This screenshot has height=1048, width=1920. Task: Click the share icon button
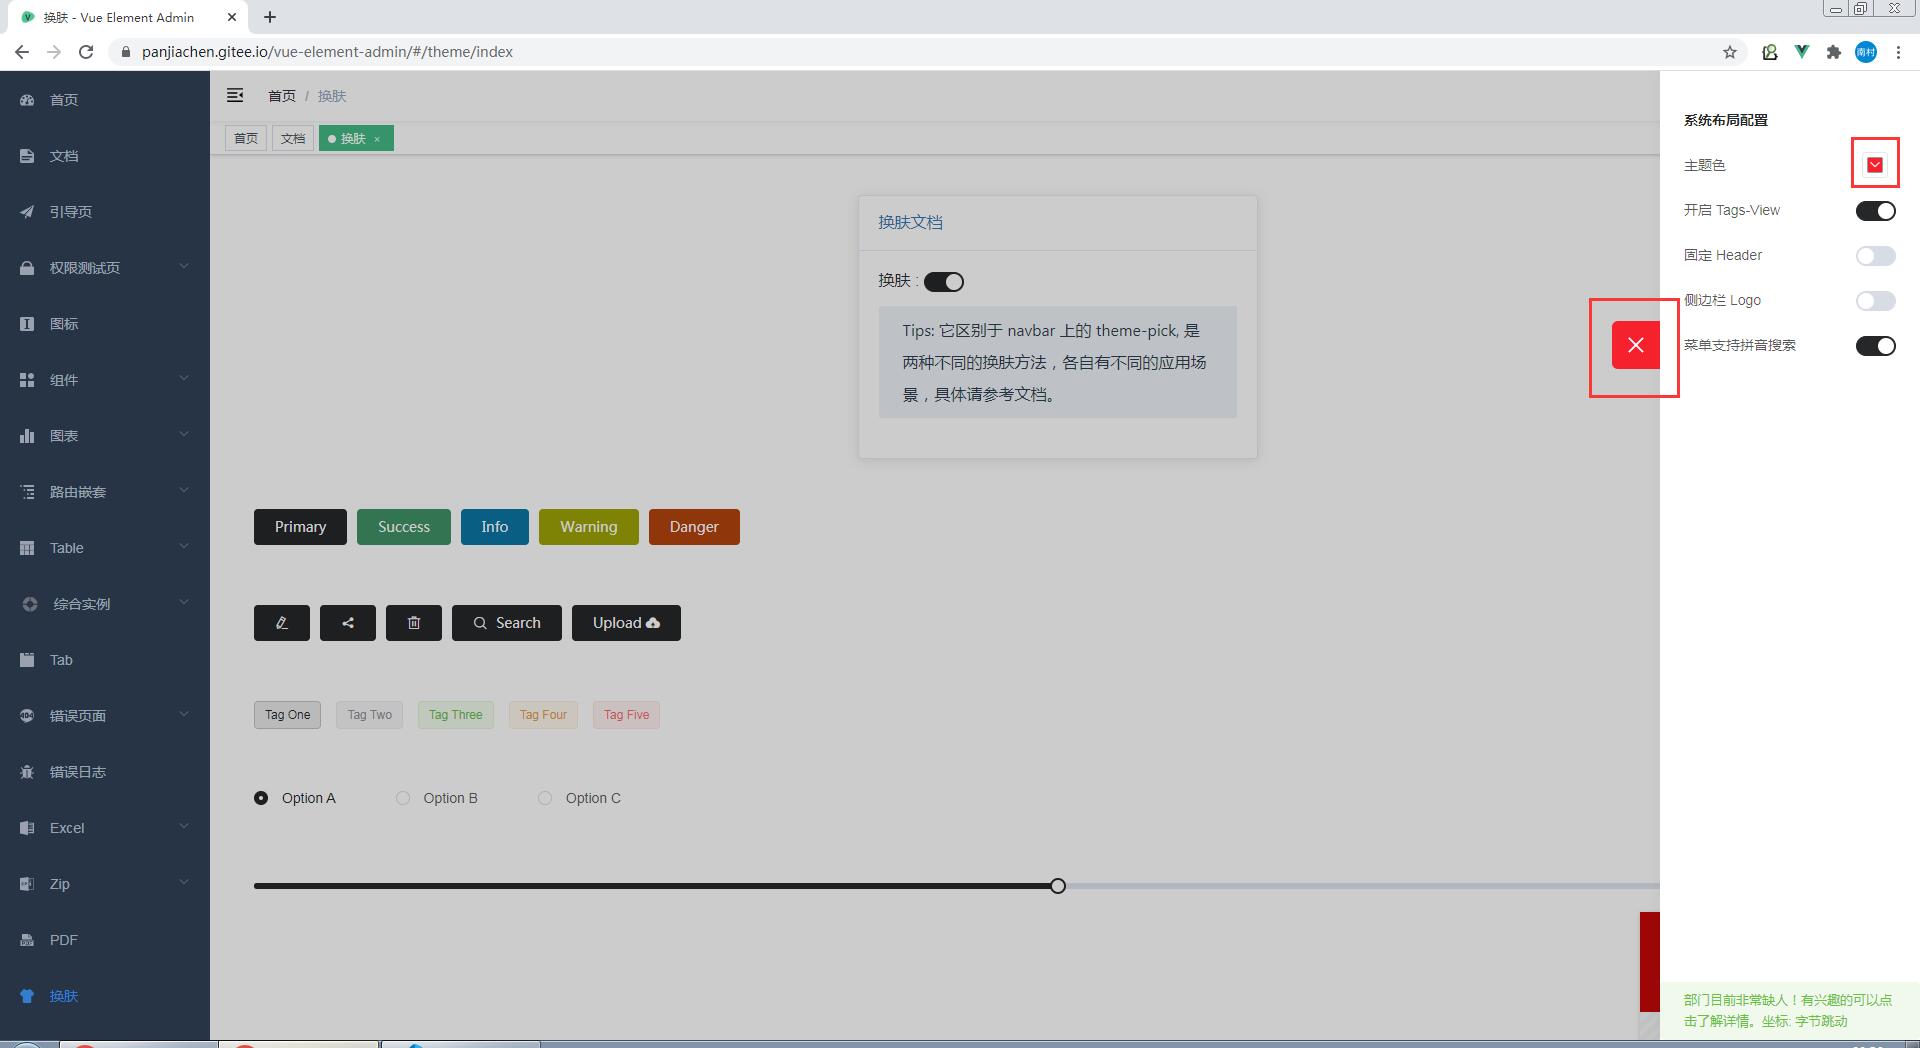(x=348, y=623)
